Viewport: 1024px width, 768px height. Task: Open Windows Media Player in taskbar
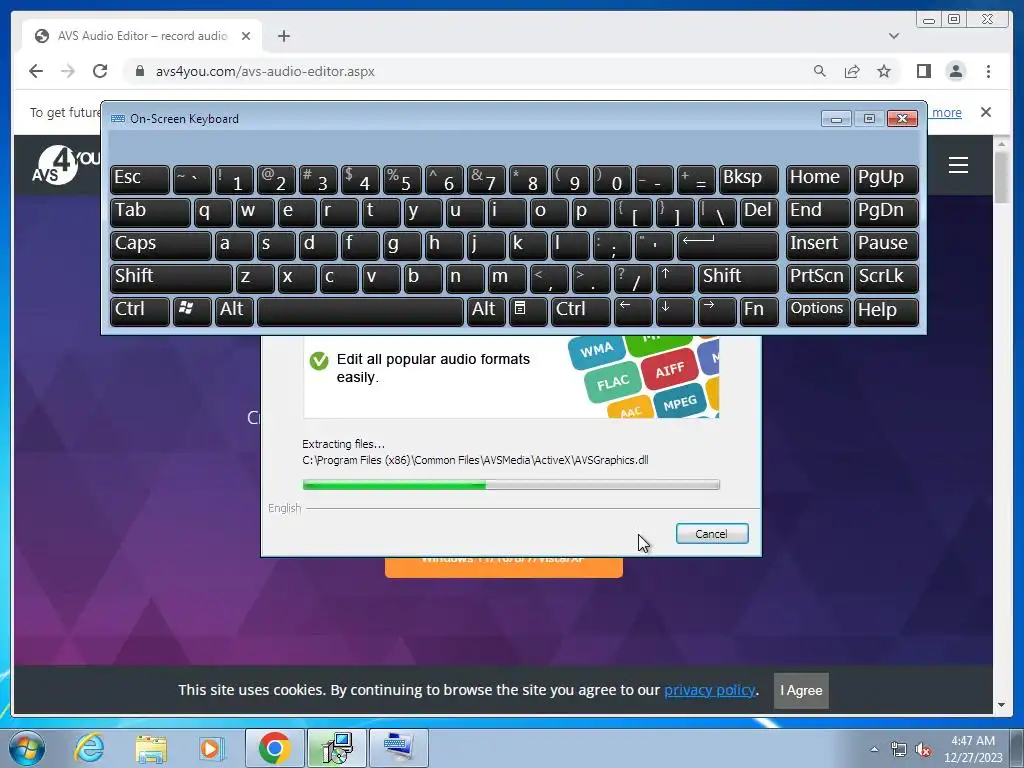[211, 748]
